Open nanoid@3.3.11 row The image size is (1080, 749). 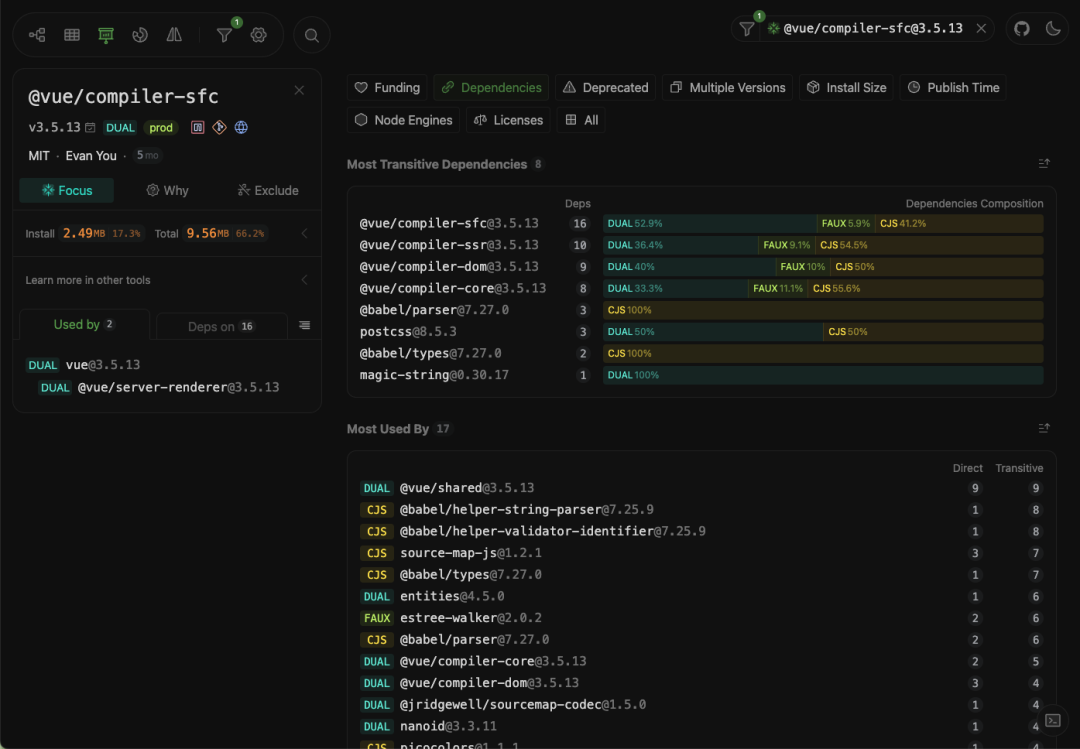[701, 726]
